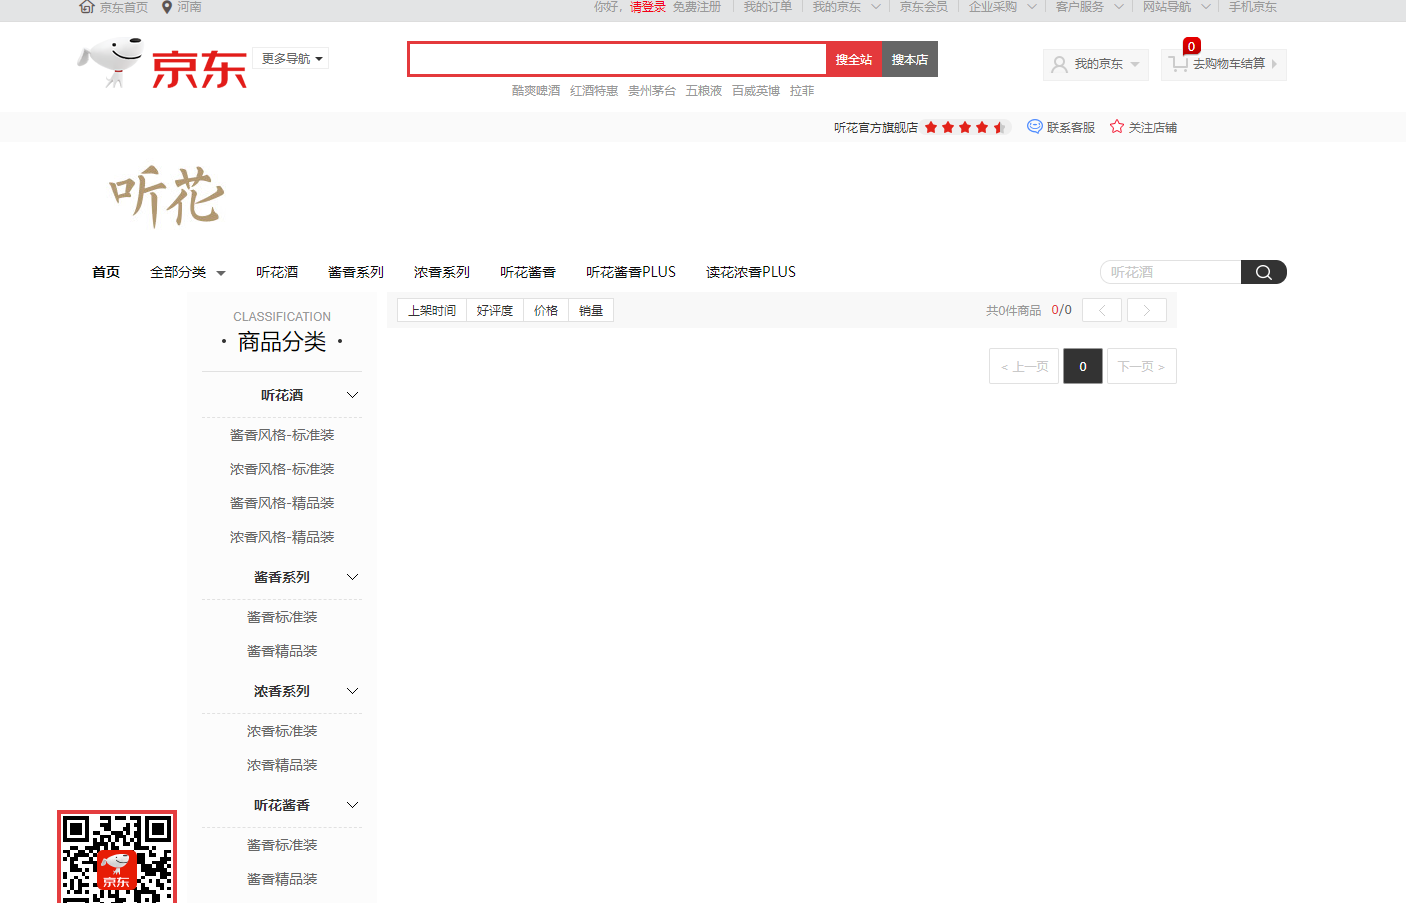The height and width of the screenshot is (903, 1406).
Task: Open the 全部分类 dropdown
Action: coord(187,272)
